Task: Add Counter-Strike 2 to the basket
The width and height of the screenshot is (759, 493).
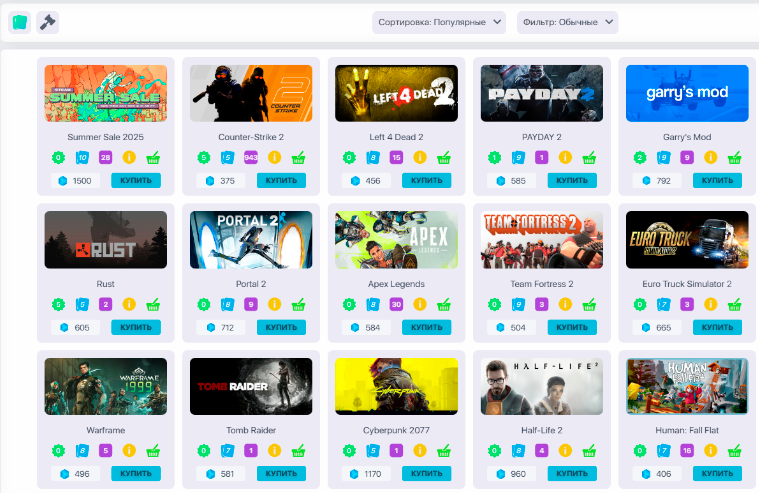Action: coord(298,157)
